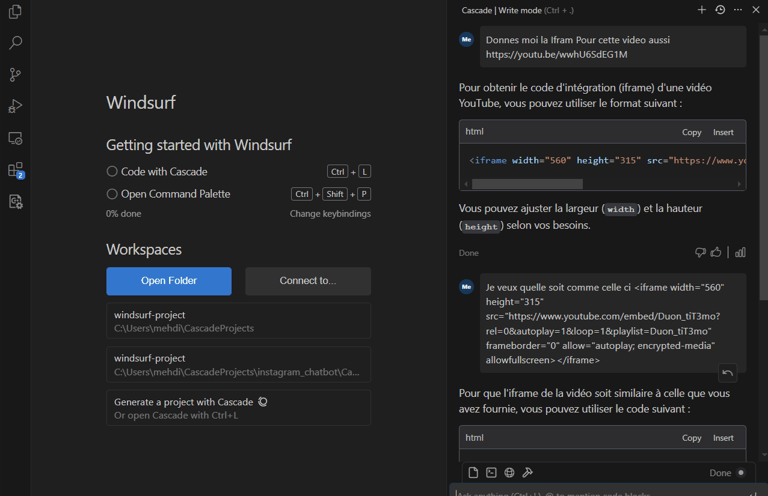Open the Search view in activity bar
This screenshot has height=496, width=768.
coord(15,43)
